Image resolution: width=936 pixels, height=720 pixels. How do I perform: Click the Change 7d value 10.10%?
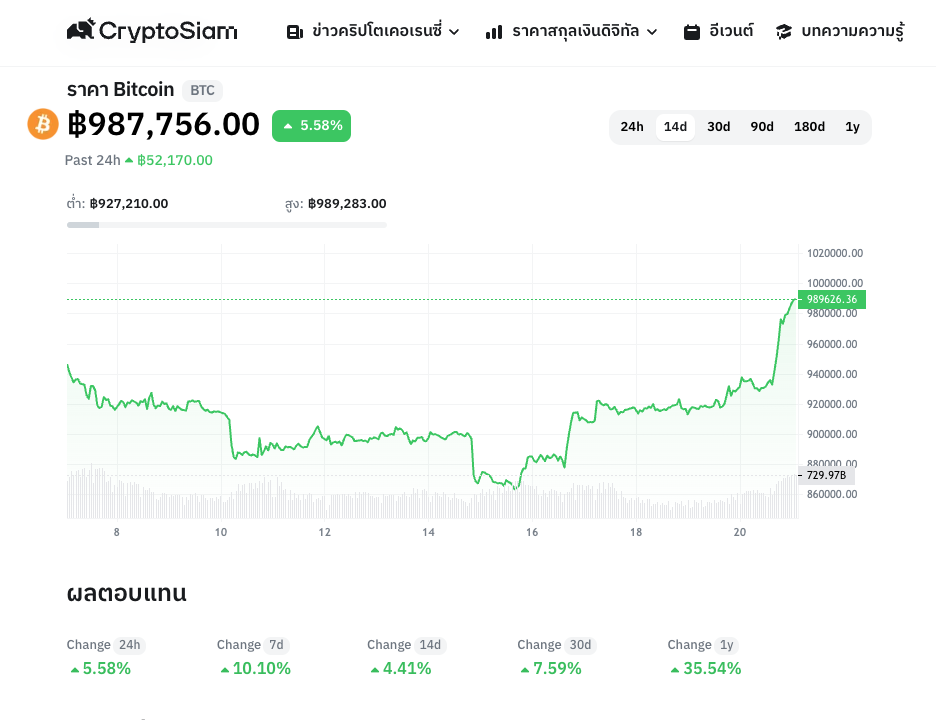point(261,669)
